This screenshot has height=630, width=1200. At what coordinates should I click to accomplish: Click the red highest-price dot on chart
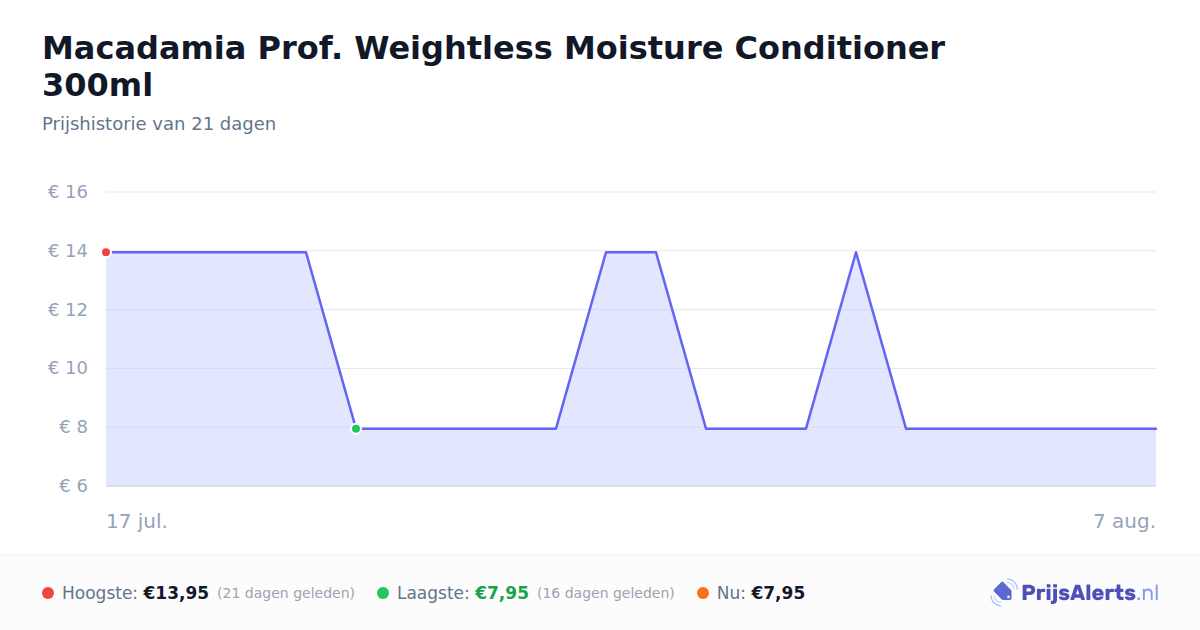point(106,252)
